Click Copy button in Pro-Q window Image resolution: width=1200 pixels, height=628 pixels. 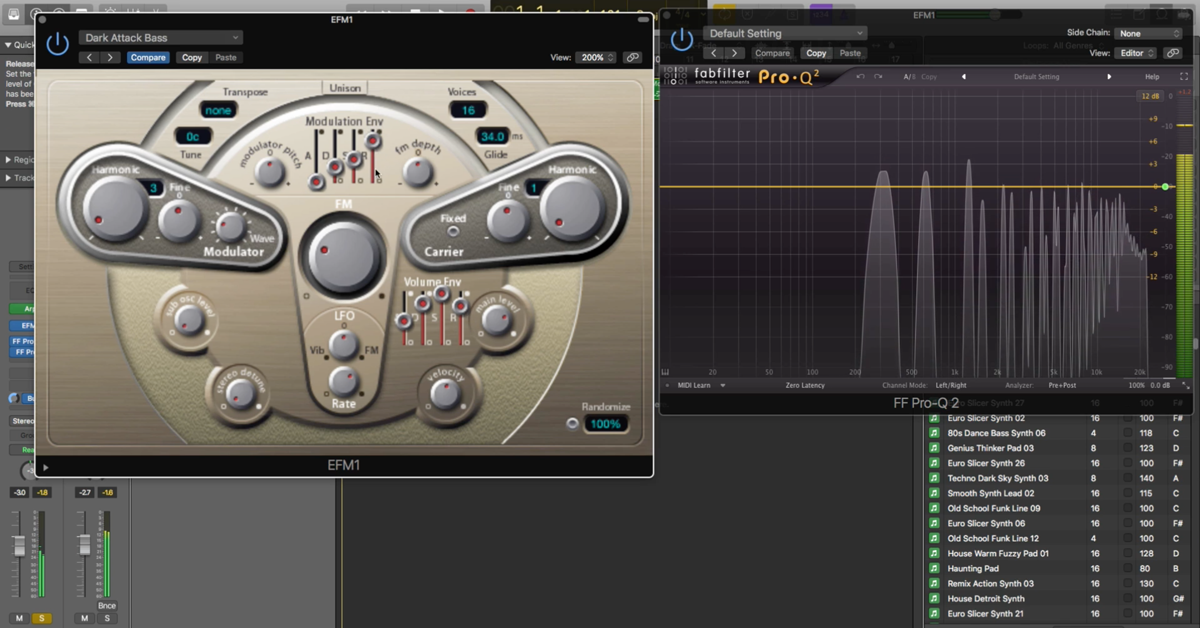[816, 53]
